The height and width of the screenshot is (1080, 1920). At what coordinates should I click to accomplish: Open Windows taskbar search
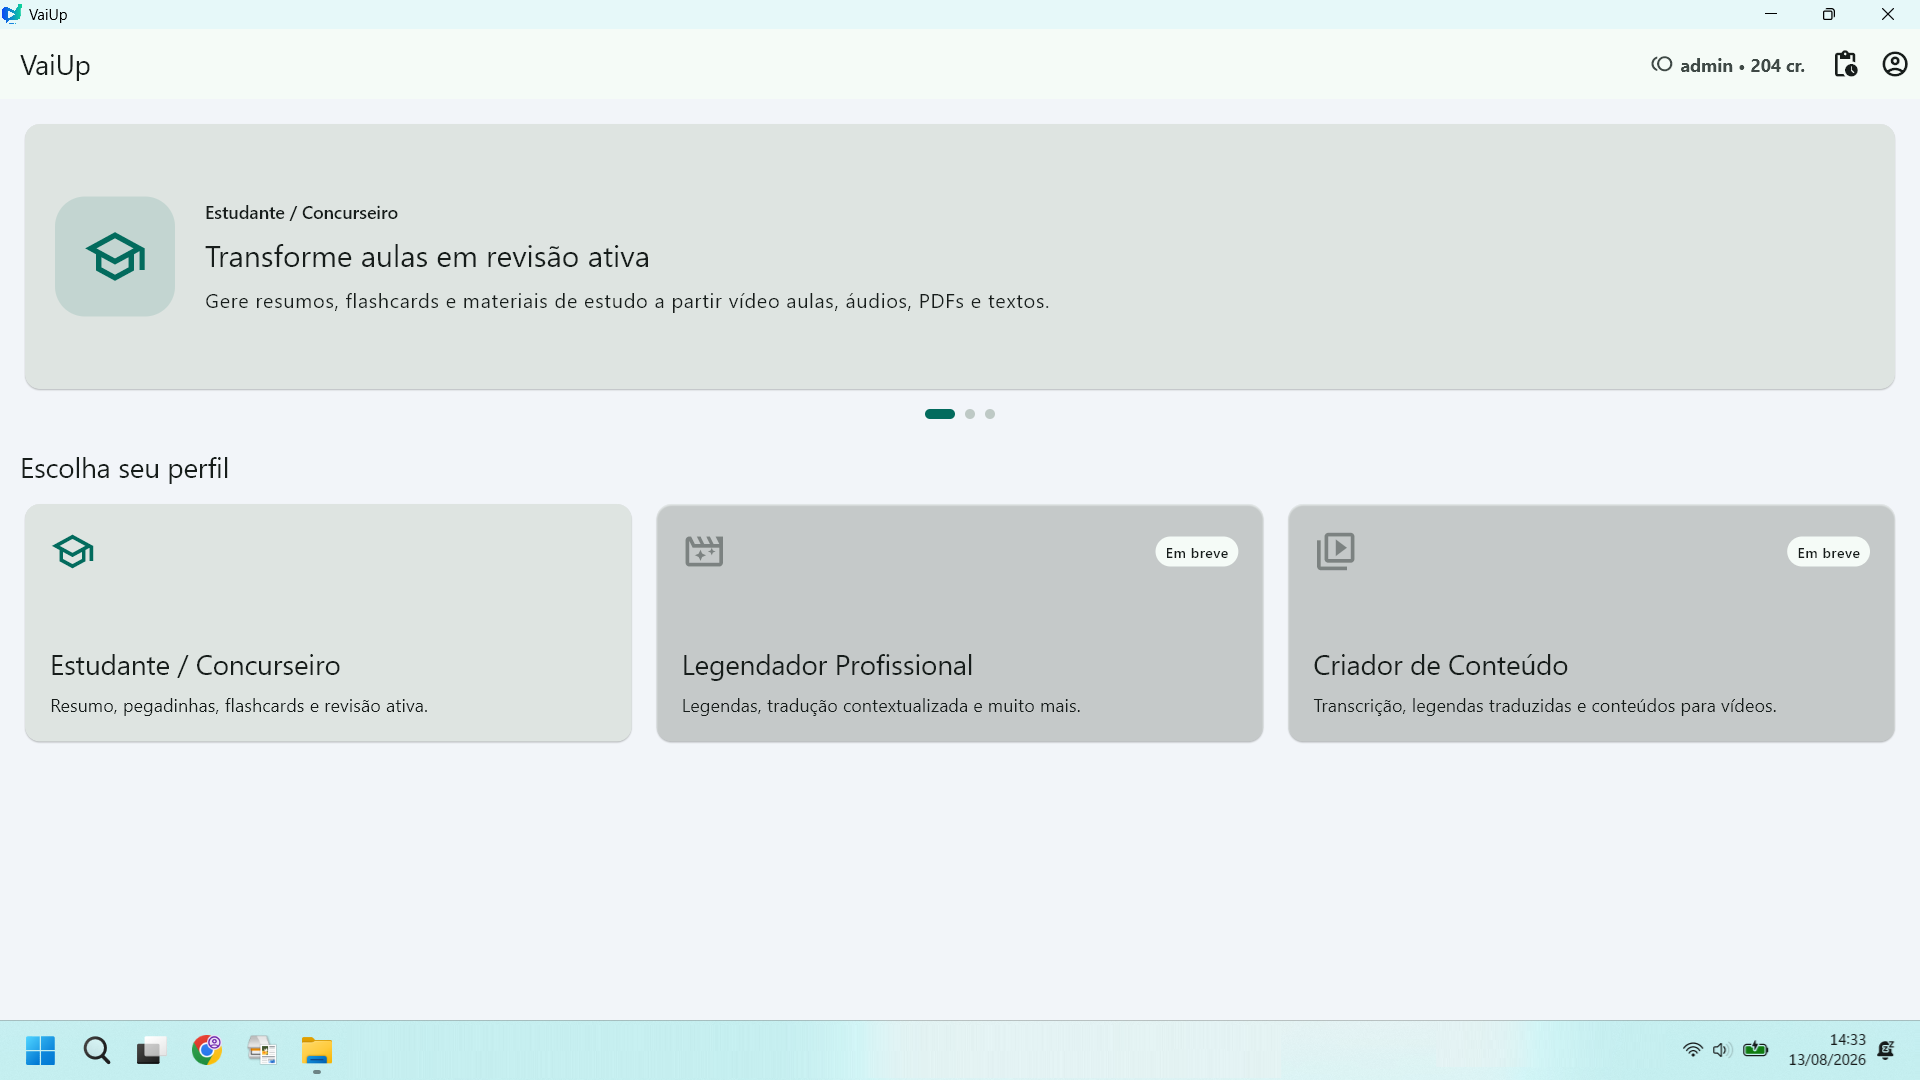(97, 1051)
